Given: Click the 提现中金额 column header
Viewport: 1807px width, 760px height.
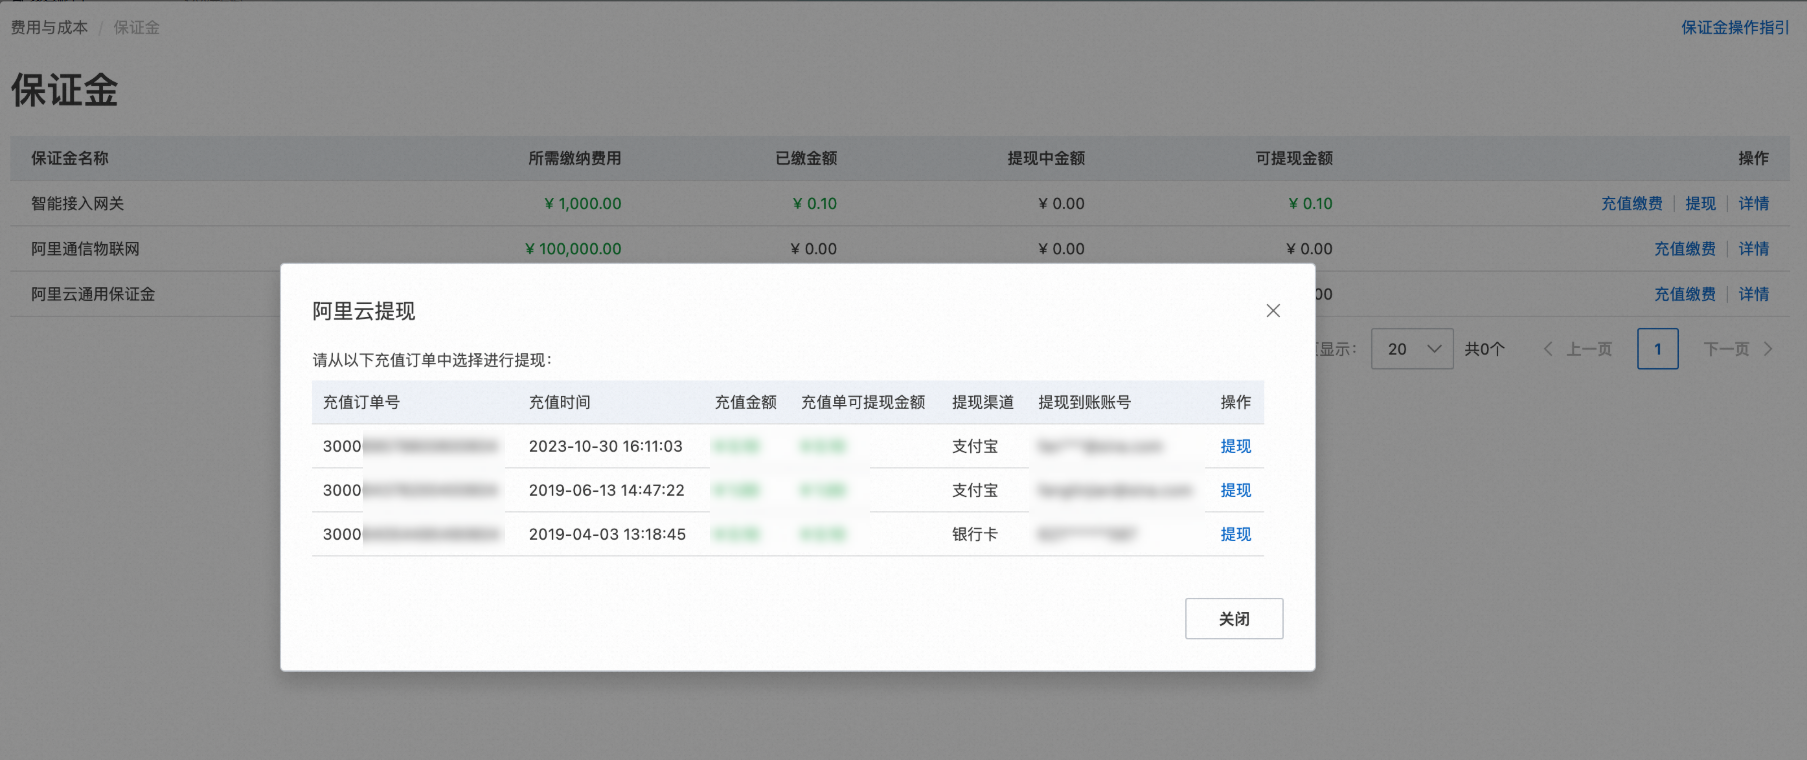Looking at the screenshot, I should click(x=1046, y=158).
